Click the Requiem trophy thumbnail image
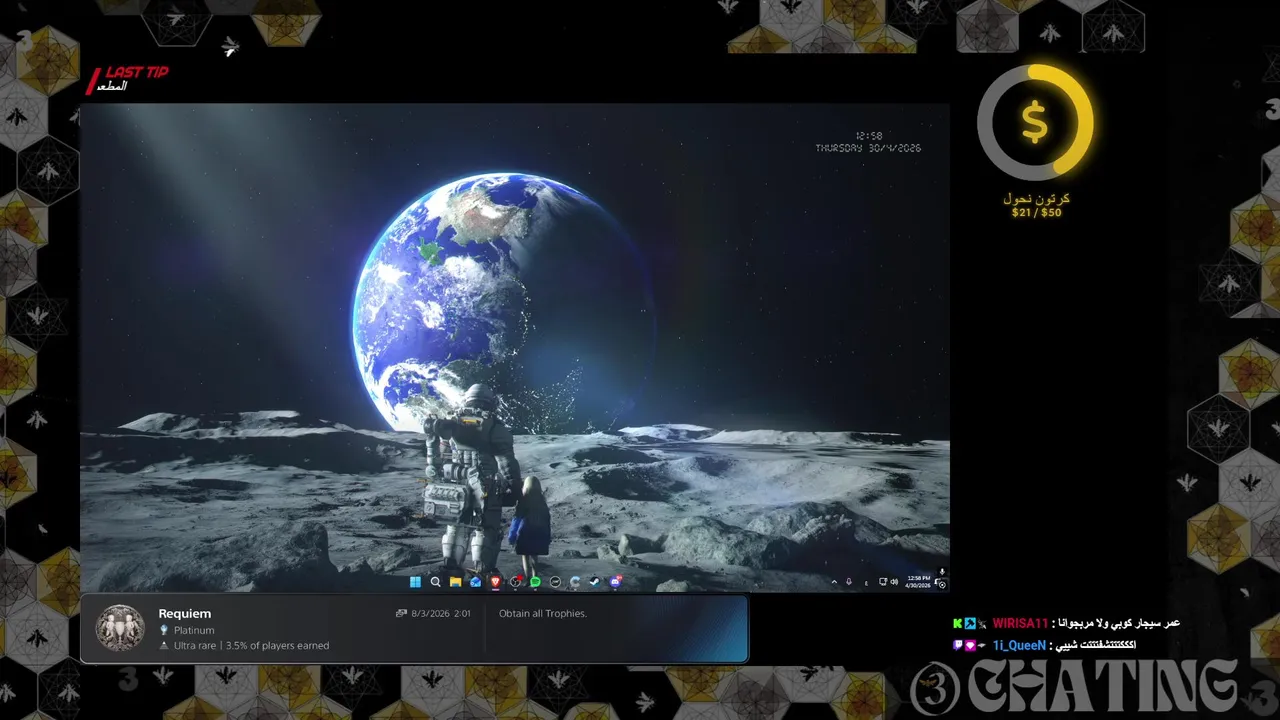1280x720 pixels. coord(120,628)
